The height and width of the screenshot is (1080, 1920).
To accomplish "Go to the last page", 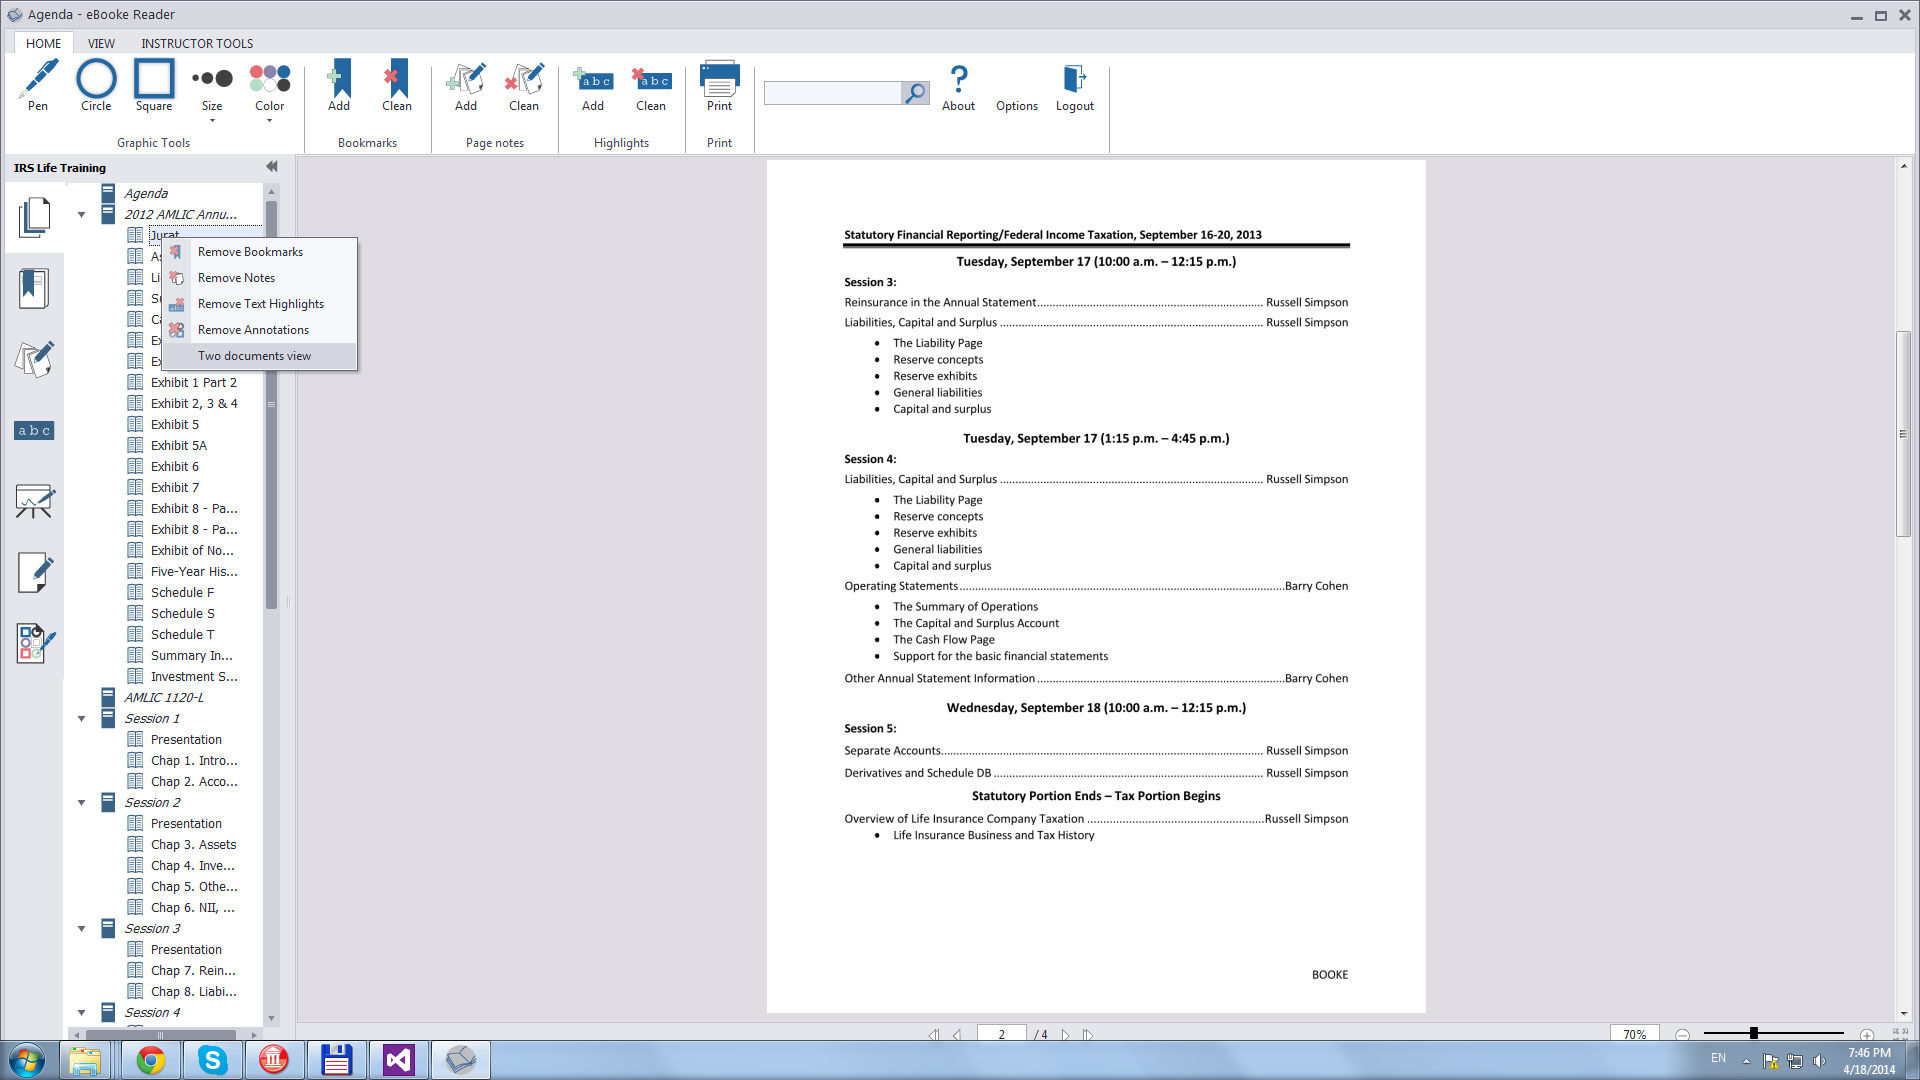I will point(1088,1035).
